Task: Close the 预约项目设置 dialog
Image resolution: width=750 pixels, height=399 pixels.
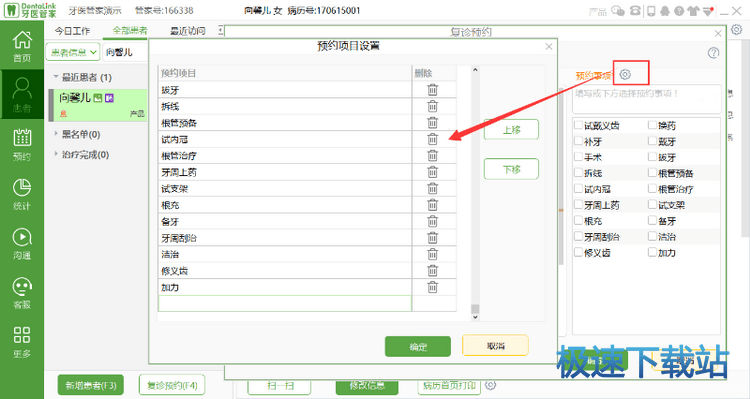Action: pos(549,46)
